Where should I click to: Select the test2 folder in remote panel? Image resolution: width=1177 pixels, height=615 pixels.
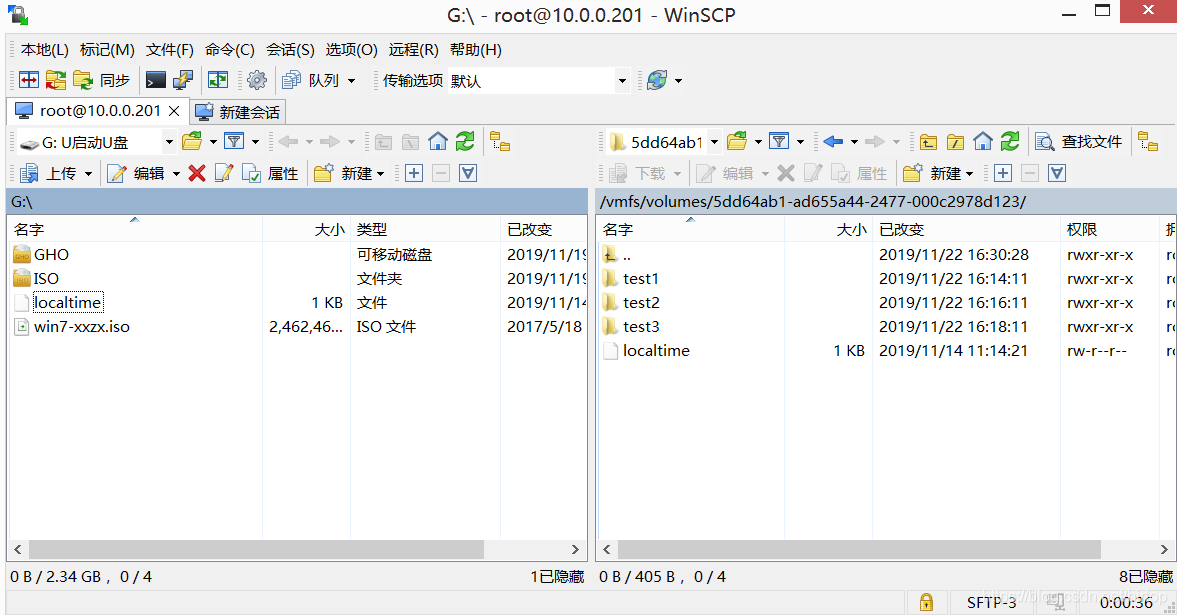point(641,303)
